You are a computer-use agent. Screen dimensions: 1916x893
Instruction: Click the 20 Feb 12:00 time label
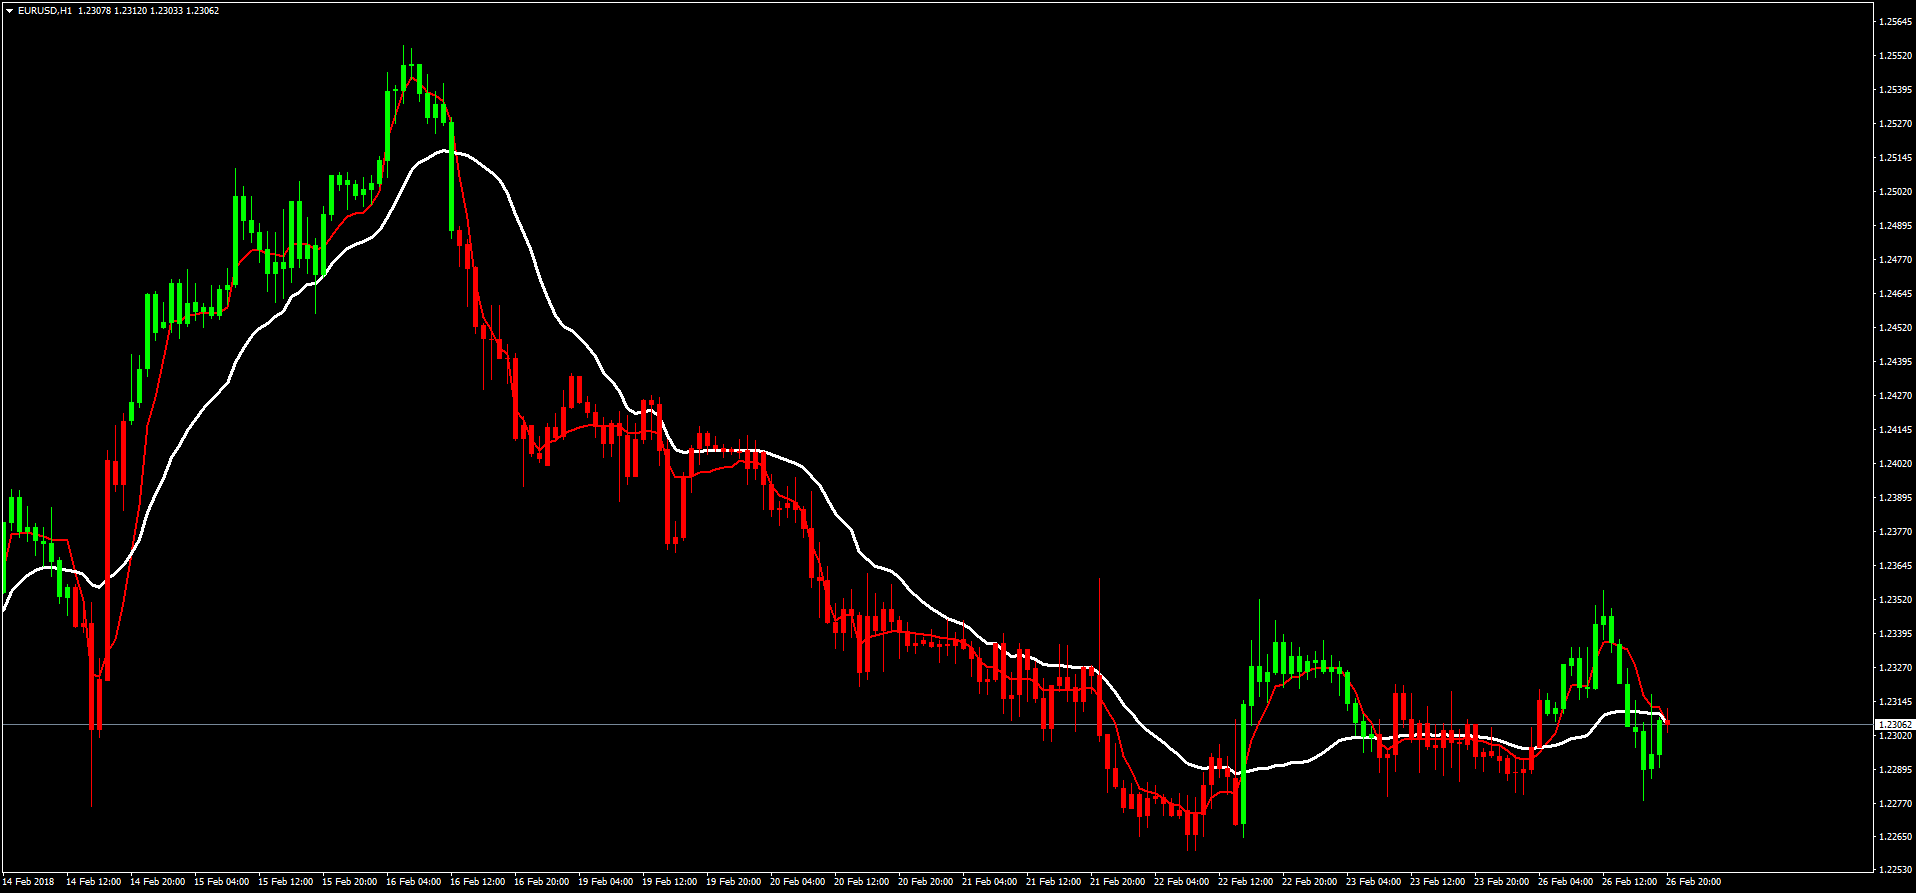click(861, 882)
